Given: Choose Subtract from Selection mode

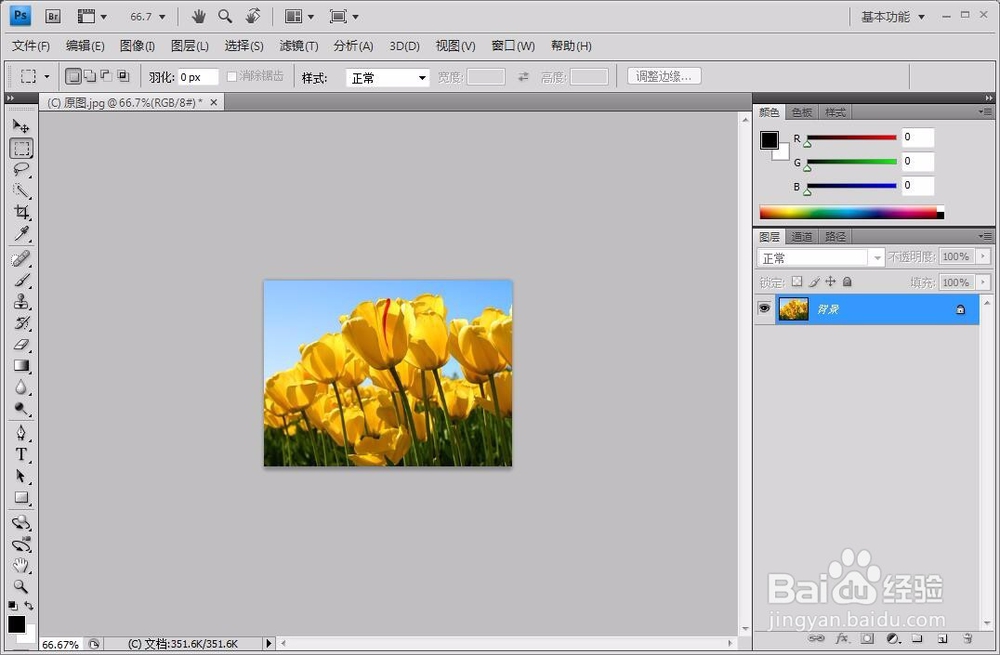Looking at the screenshot, I should coord(106,77).
